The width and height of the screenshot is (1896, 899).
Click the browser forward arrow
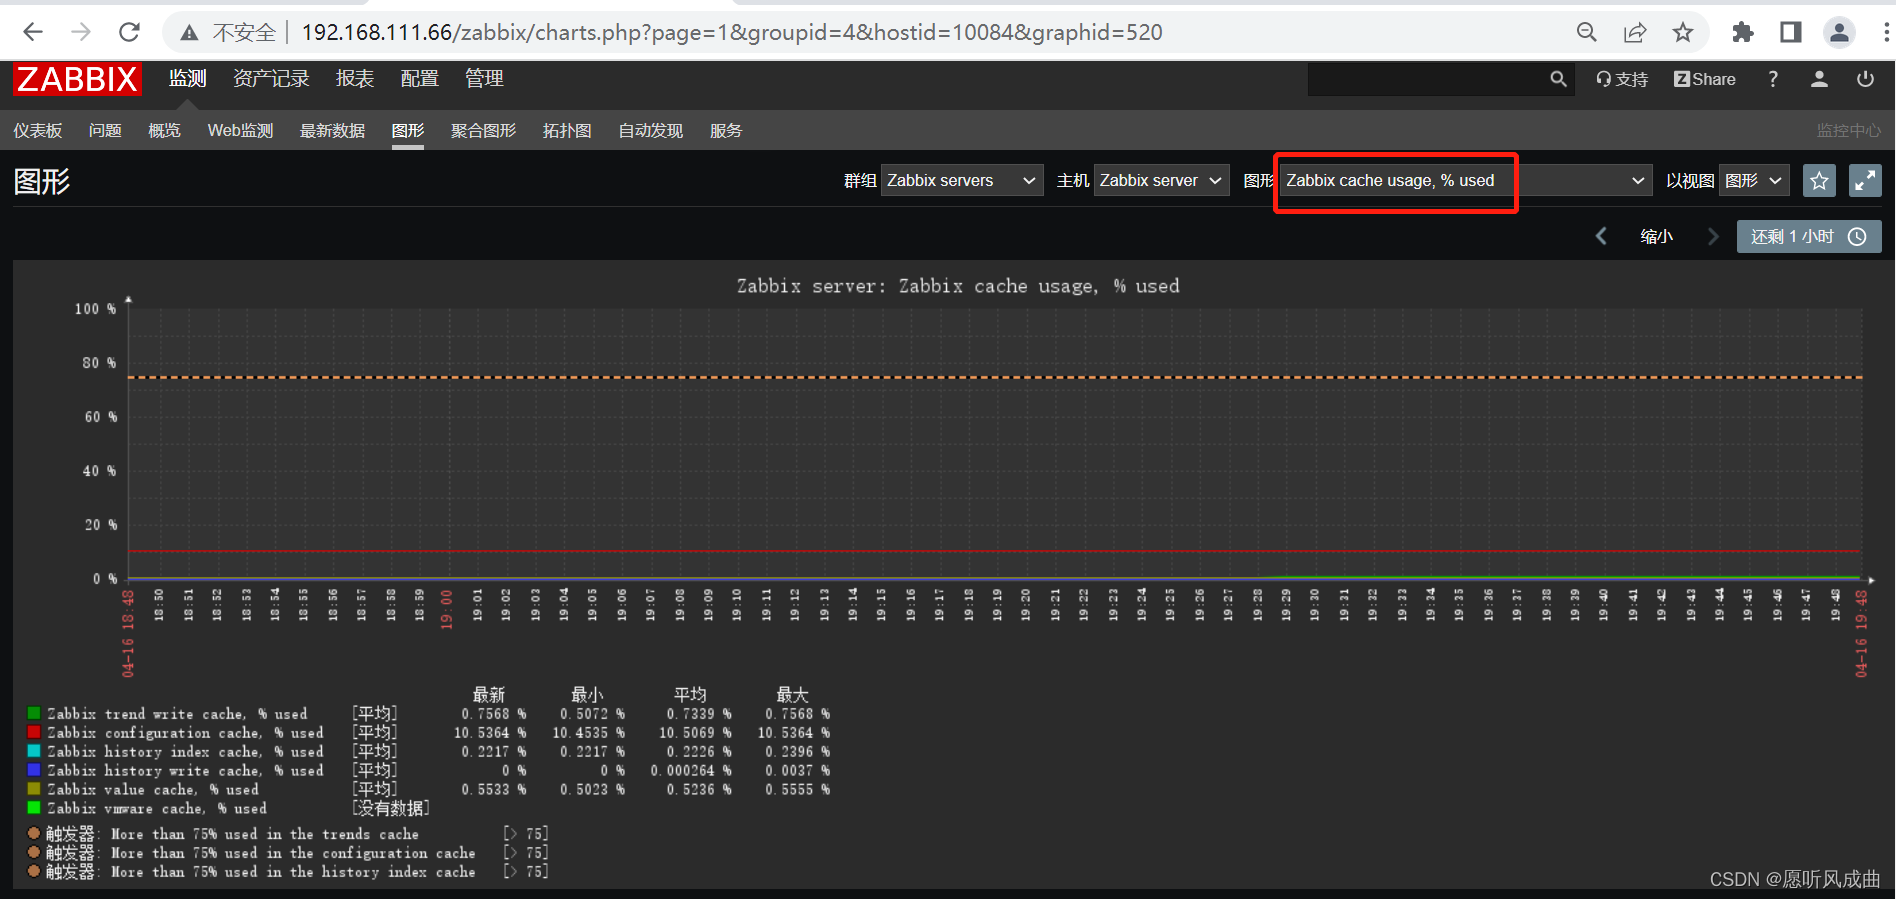(81, 32)
